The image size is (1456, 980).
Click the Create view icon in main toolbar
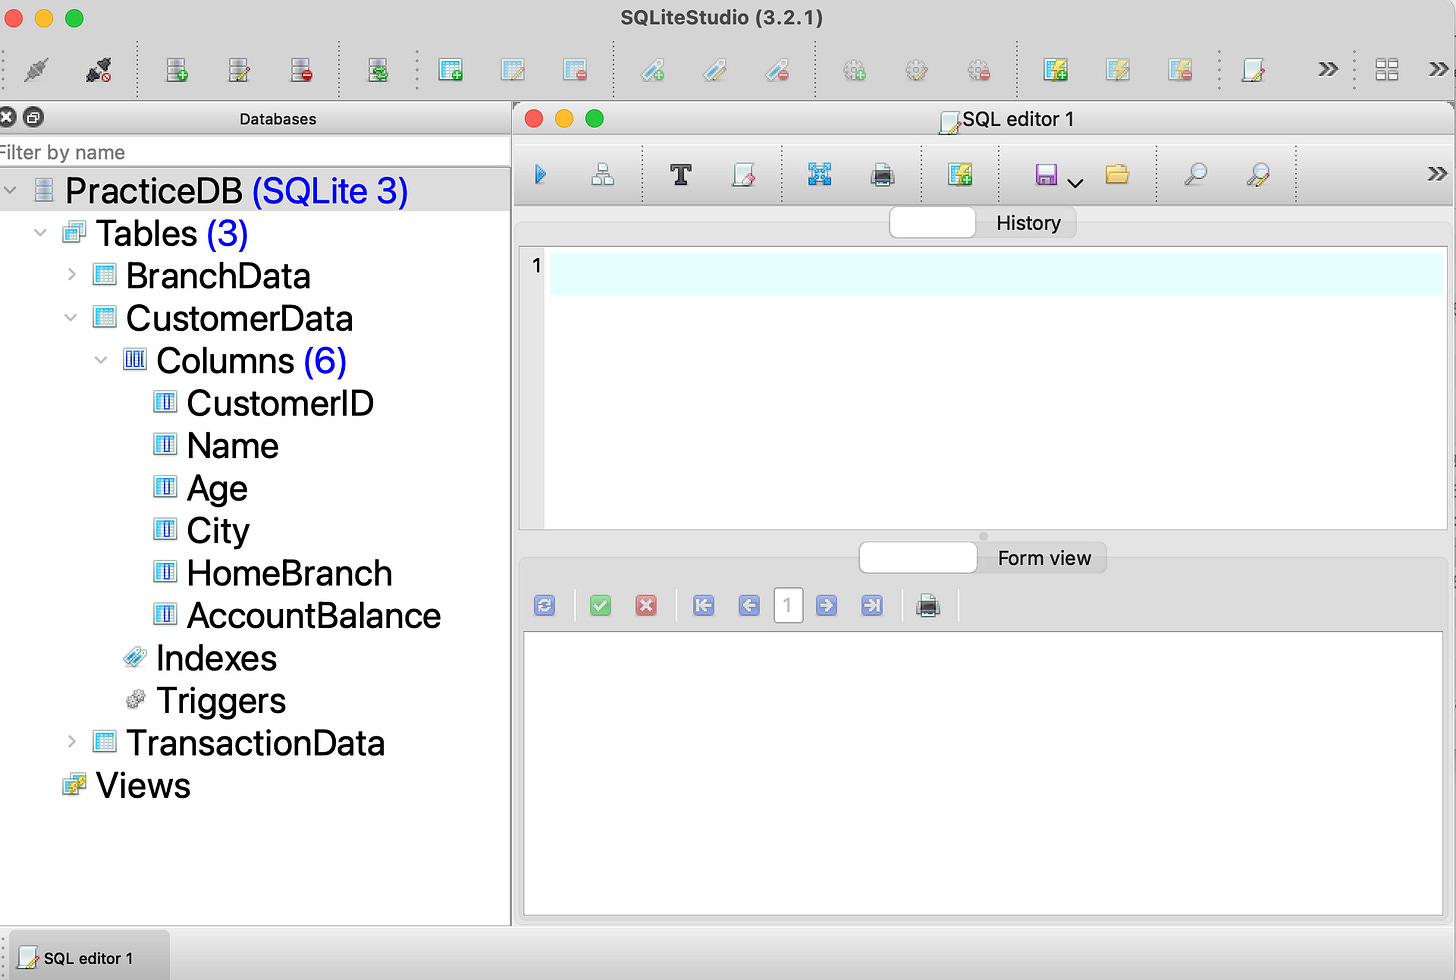(x=1056, y=70)
